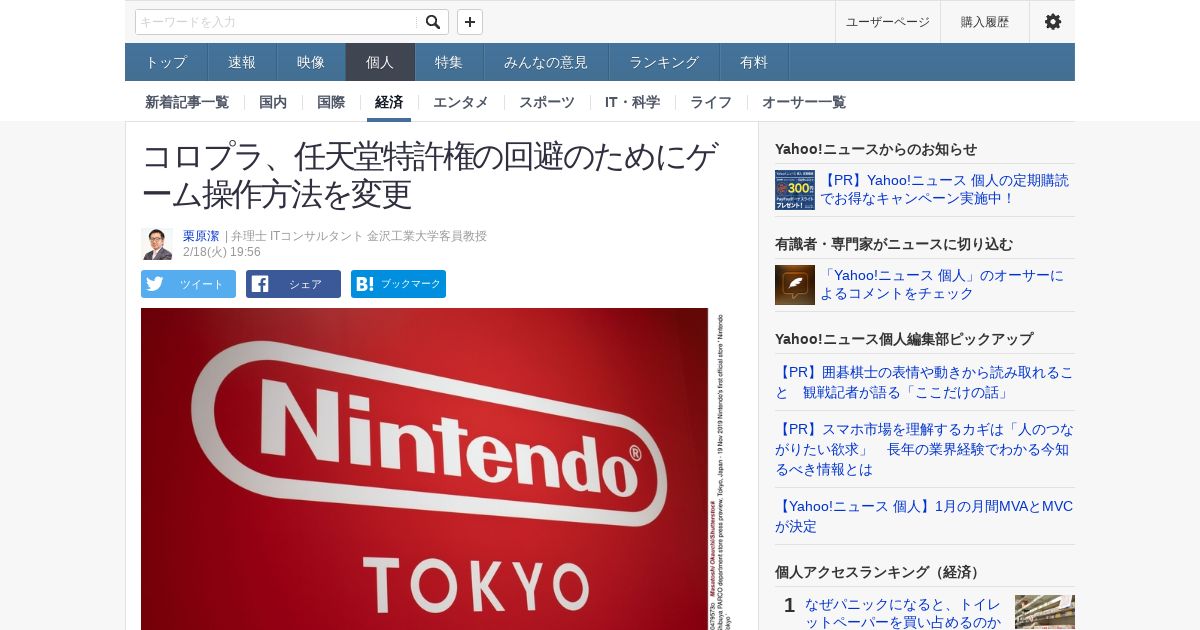Click the ツイート label on the tweet button
Image resolution: width=1200 pixels, height=630 pixels.
pyautogui.click(x=202, y=284)
